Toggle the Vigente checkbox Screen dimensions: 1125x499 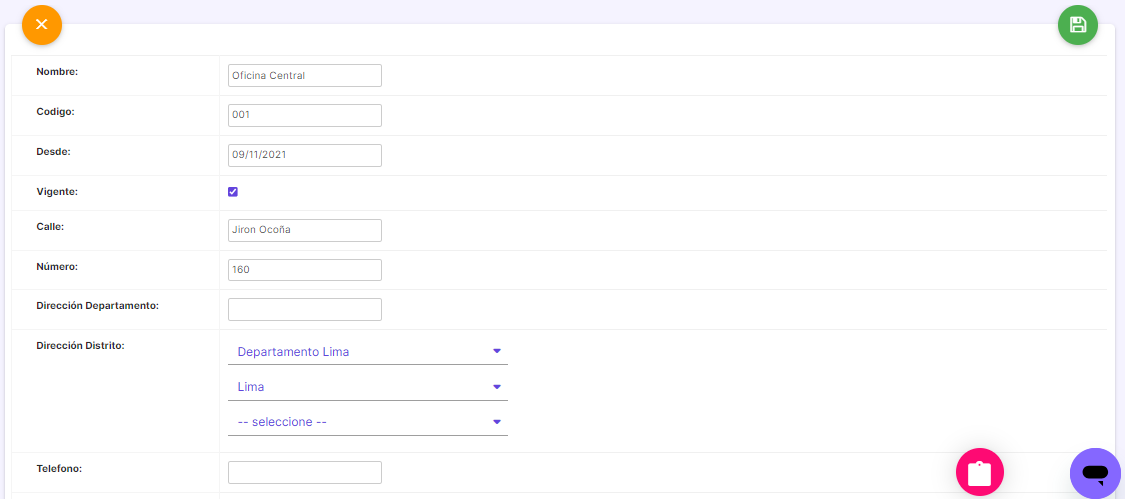tap(232, 192)
